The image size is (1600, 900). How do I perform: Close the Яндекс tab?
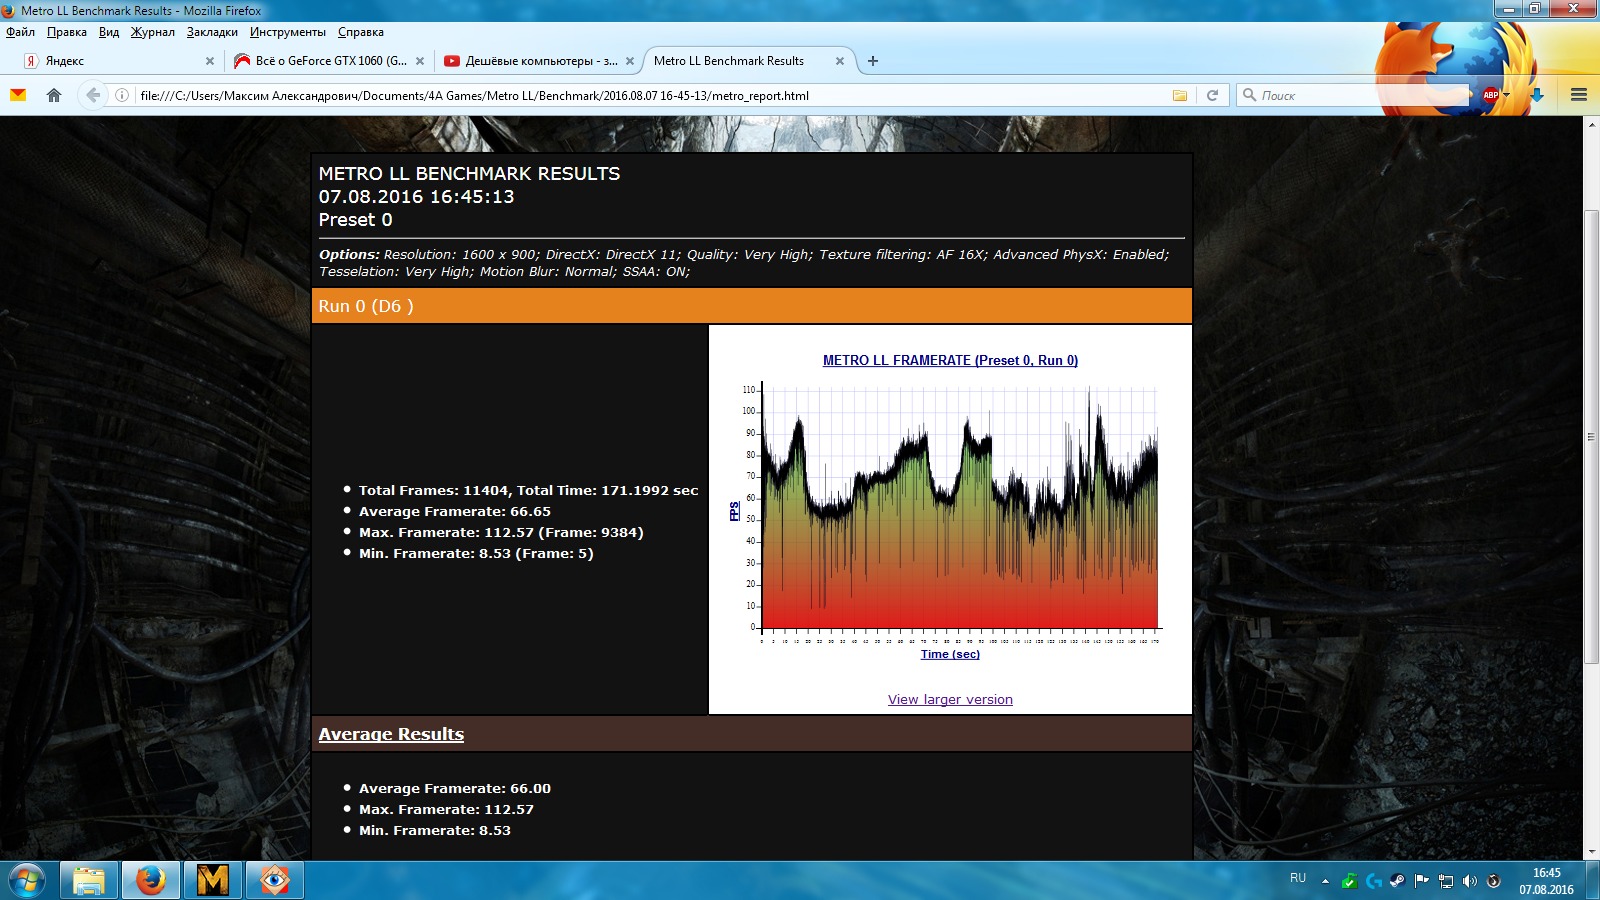tap(210, 61)
